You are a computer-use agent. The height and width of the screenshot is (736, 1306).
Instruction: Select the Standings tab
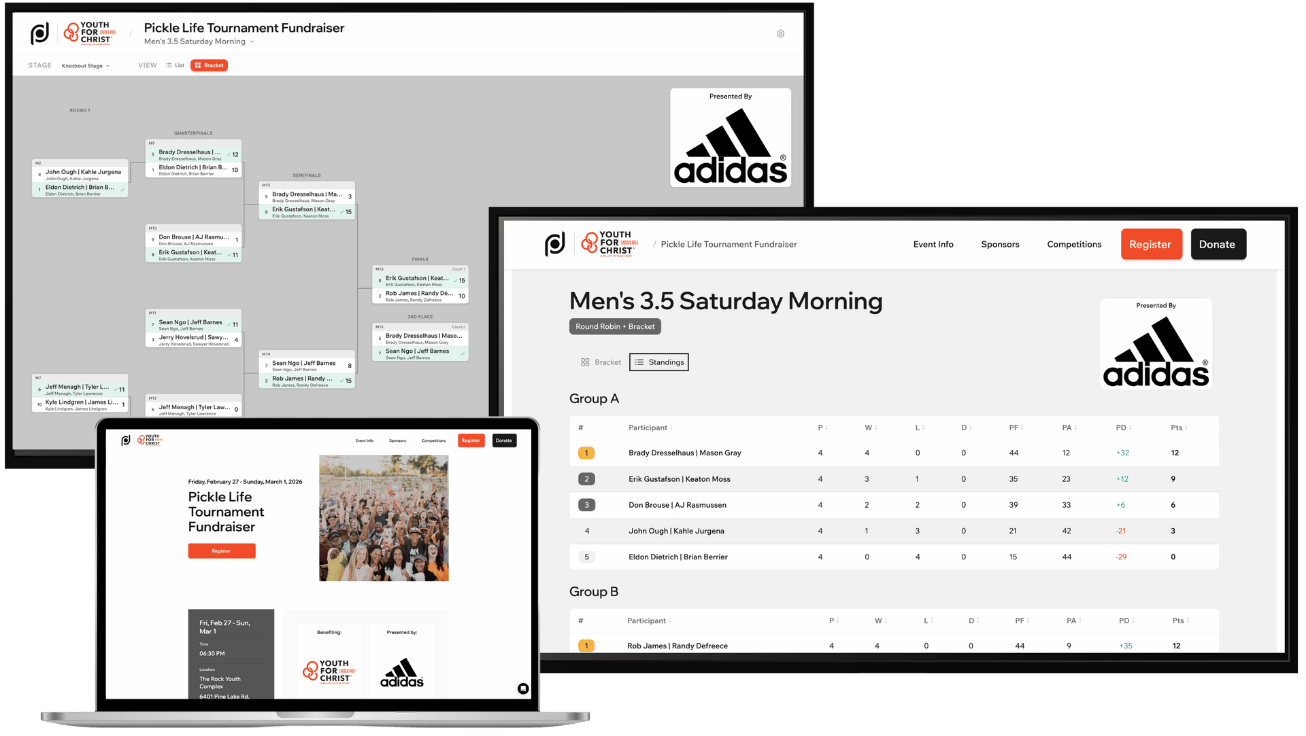(659, 362)
